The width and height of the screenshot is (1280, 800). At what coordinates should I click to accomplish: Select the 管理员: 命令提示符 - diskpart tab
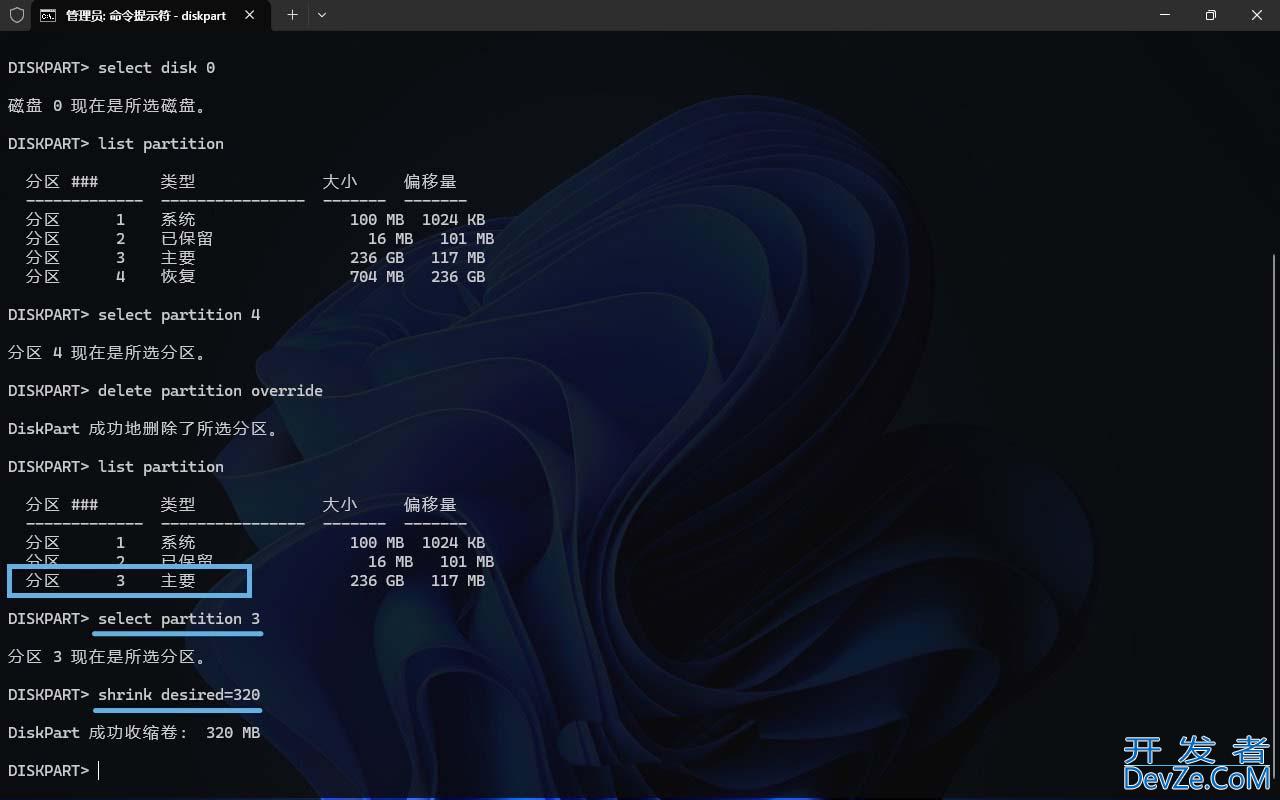click(149, 15)
